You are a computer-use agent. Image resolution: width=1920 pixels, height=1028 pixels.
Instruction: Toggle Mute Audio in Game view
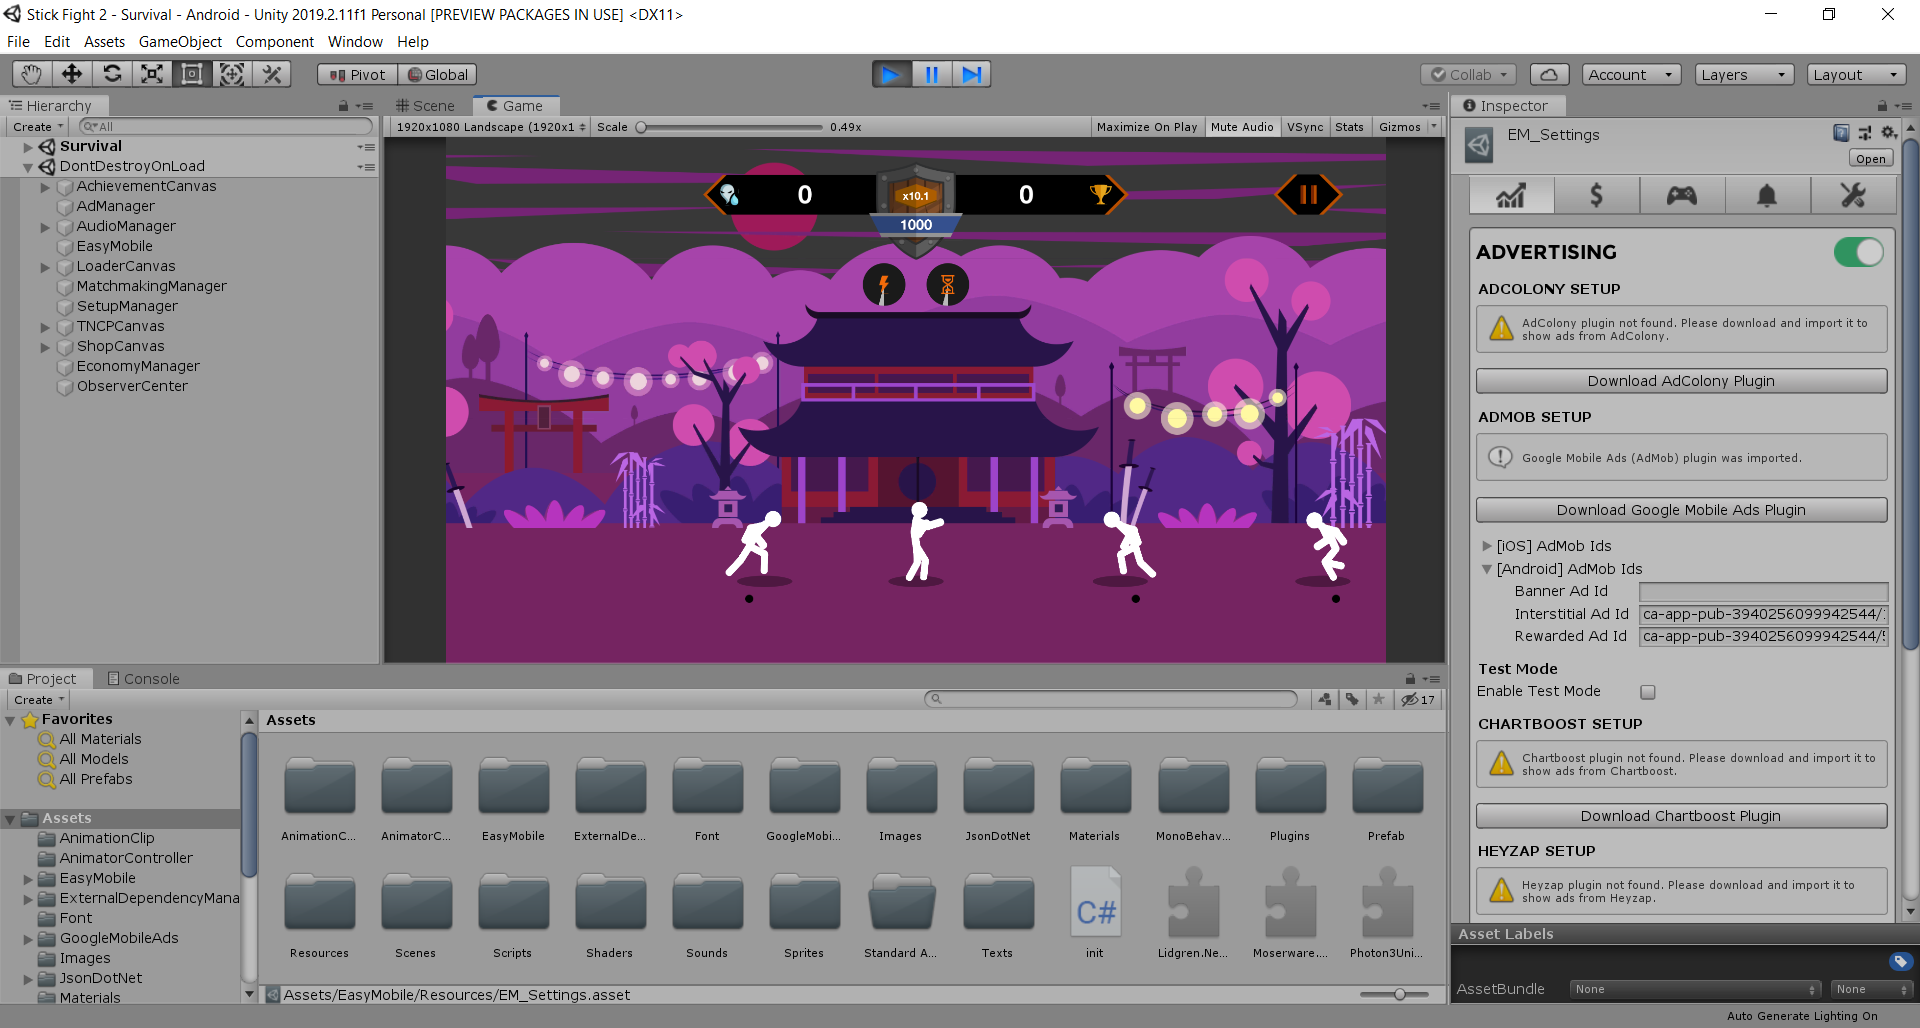pyautogui.click(x=1242, y=127)
